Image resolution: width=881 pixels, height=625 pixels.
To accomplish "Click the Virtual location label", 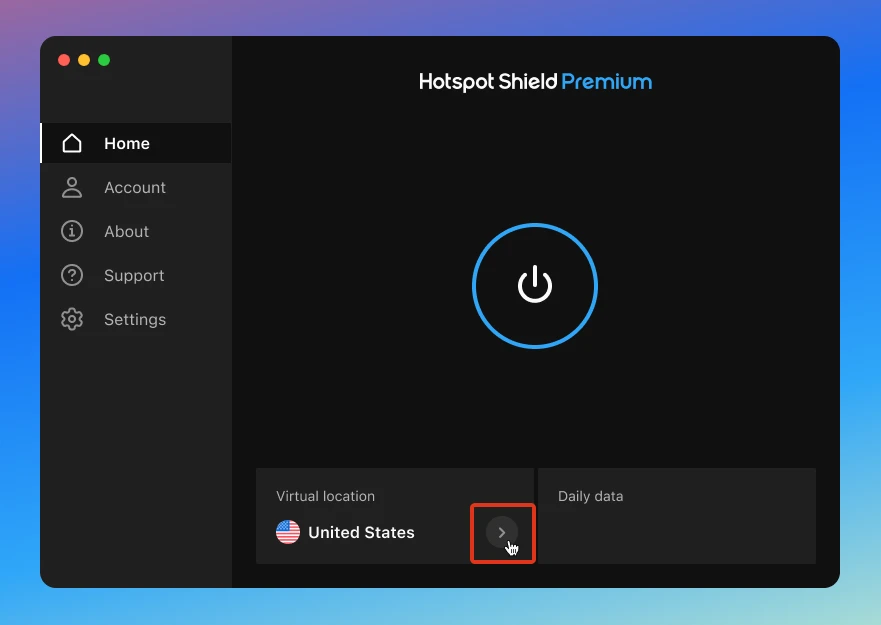I will point(325,496).
